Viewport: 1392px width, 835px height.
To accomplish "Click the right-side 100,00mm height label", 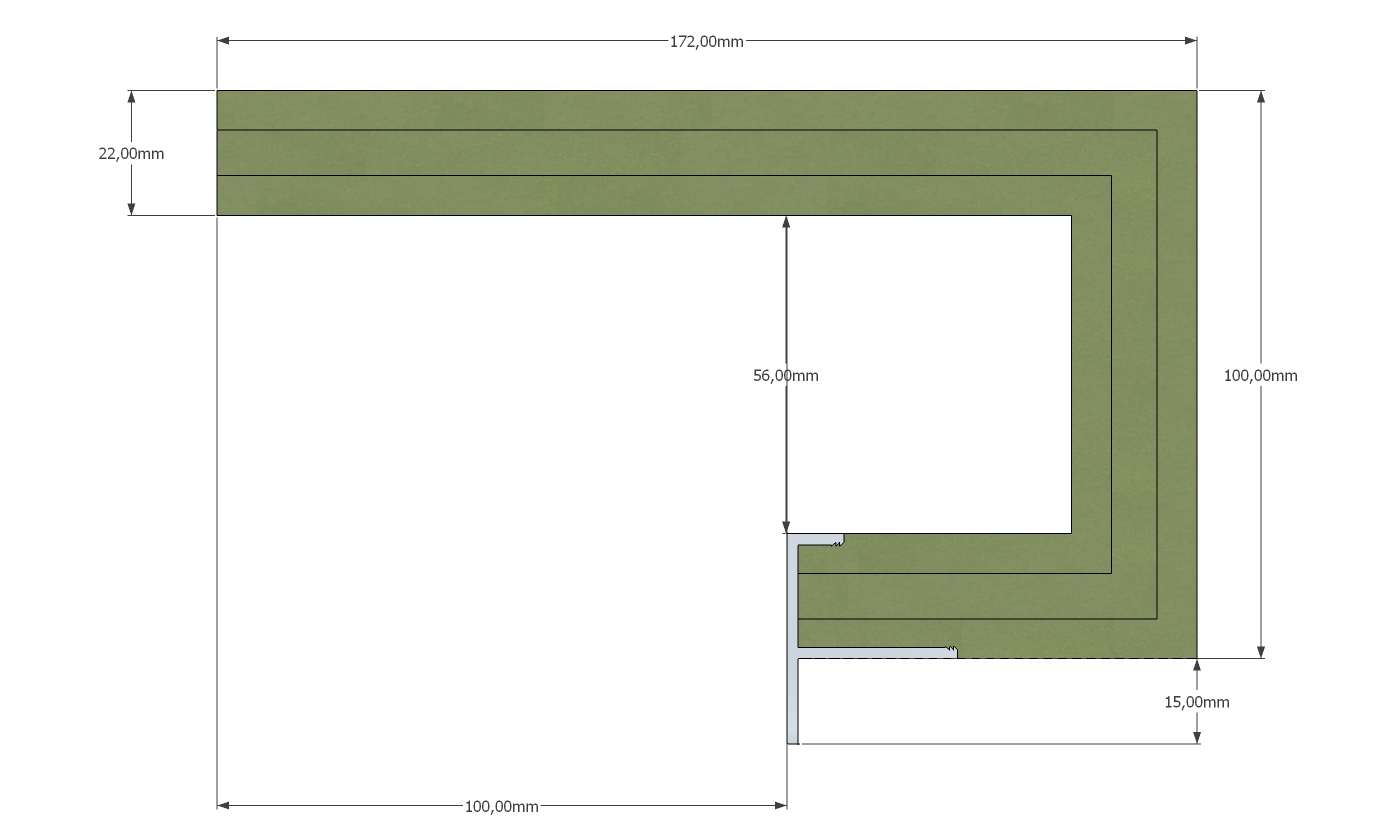I will (1260, 375).
